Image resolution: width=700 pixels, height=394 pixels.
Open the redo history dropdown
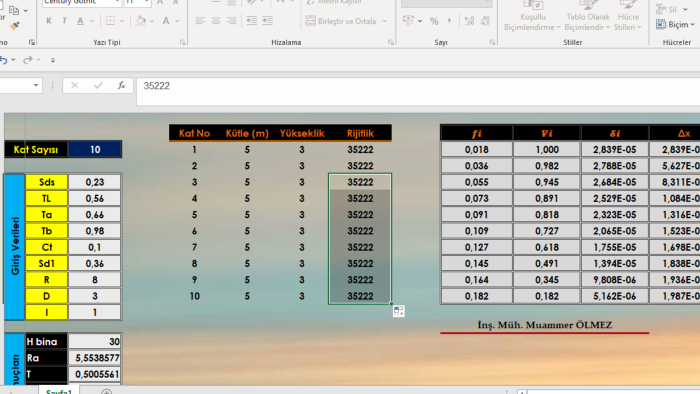[x=39, y=60]
